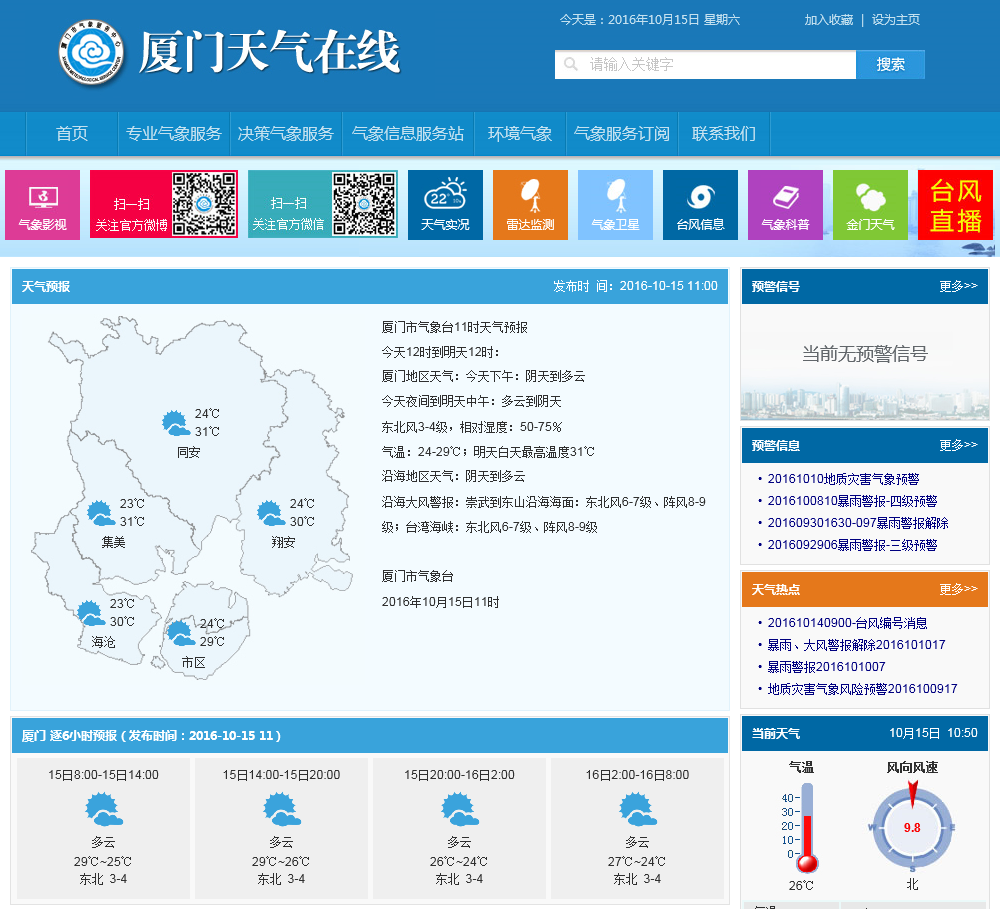Image resolution: width=1000 pixels, height=909 pixels.
Task: Open 2016092906暴雨警报-三级预警 link
Action: (x=852, y=545)
